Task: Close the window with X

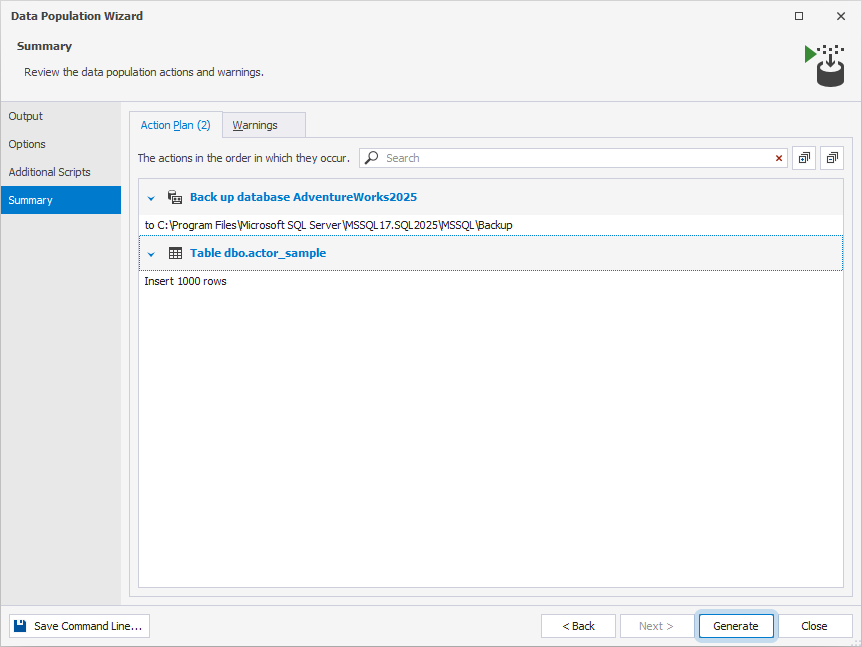Action: coord(841,16)
